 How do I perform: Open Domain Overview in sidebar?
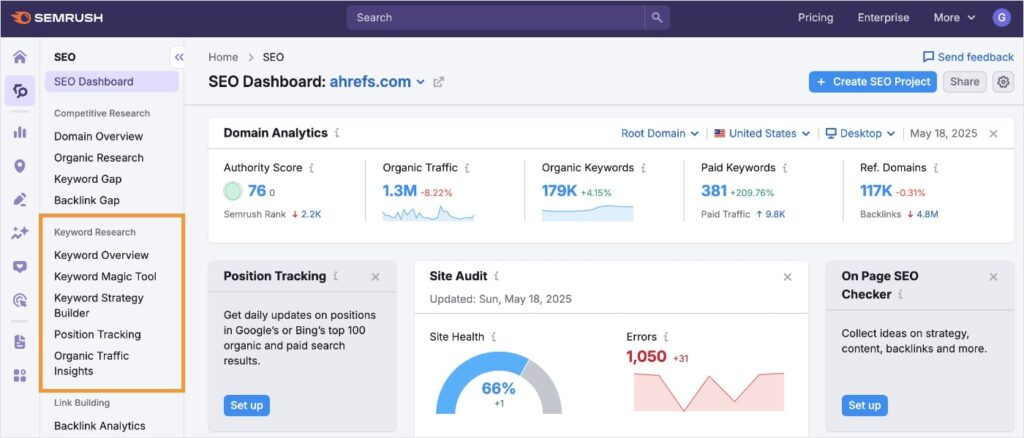point(99,136)
